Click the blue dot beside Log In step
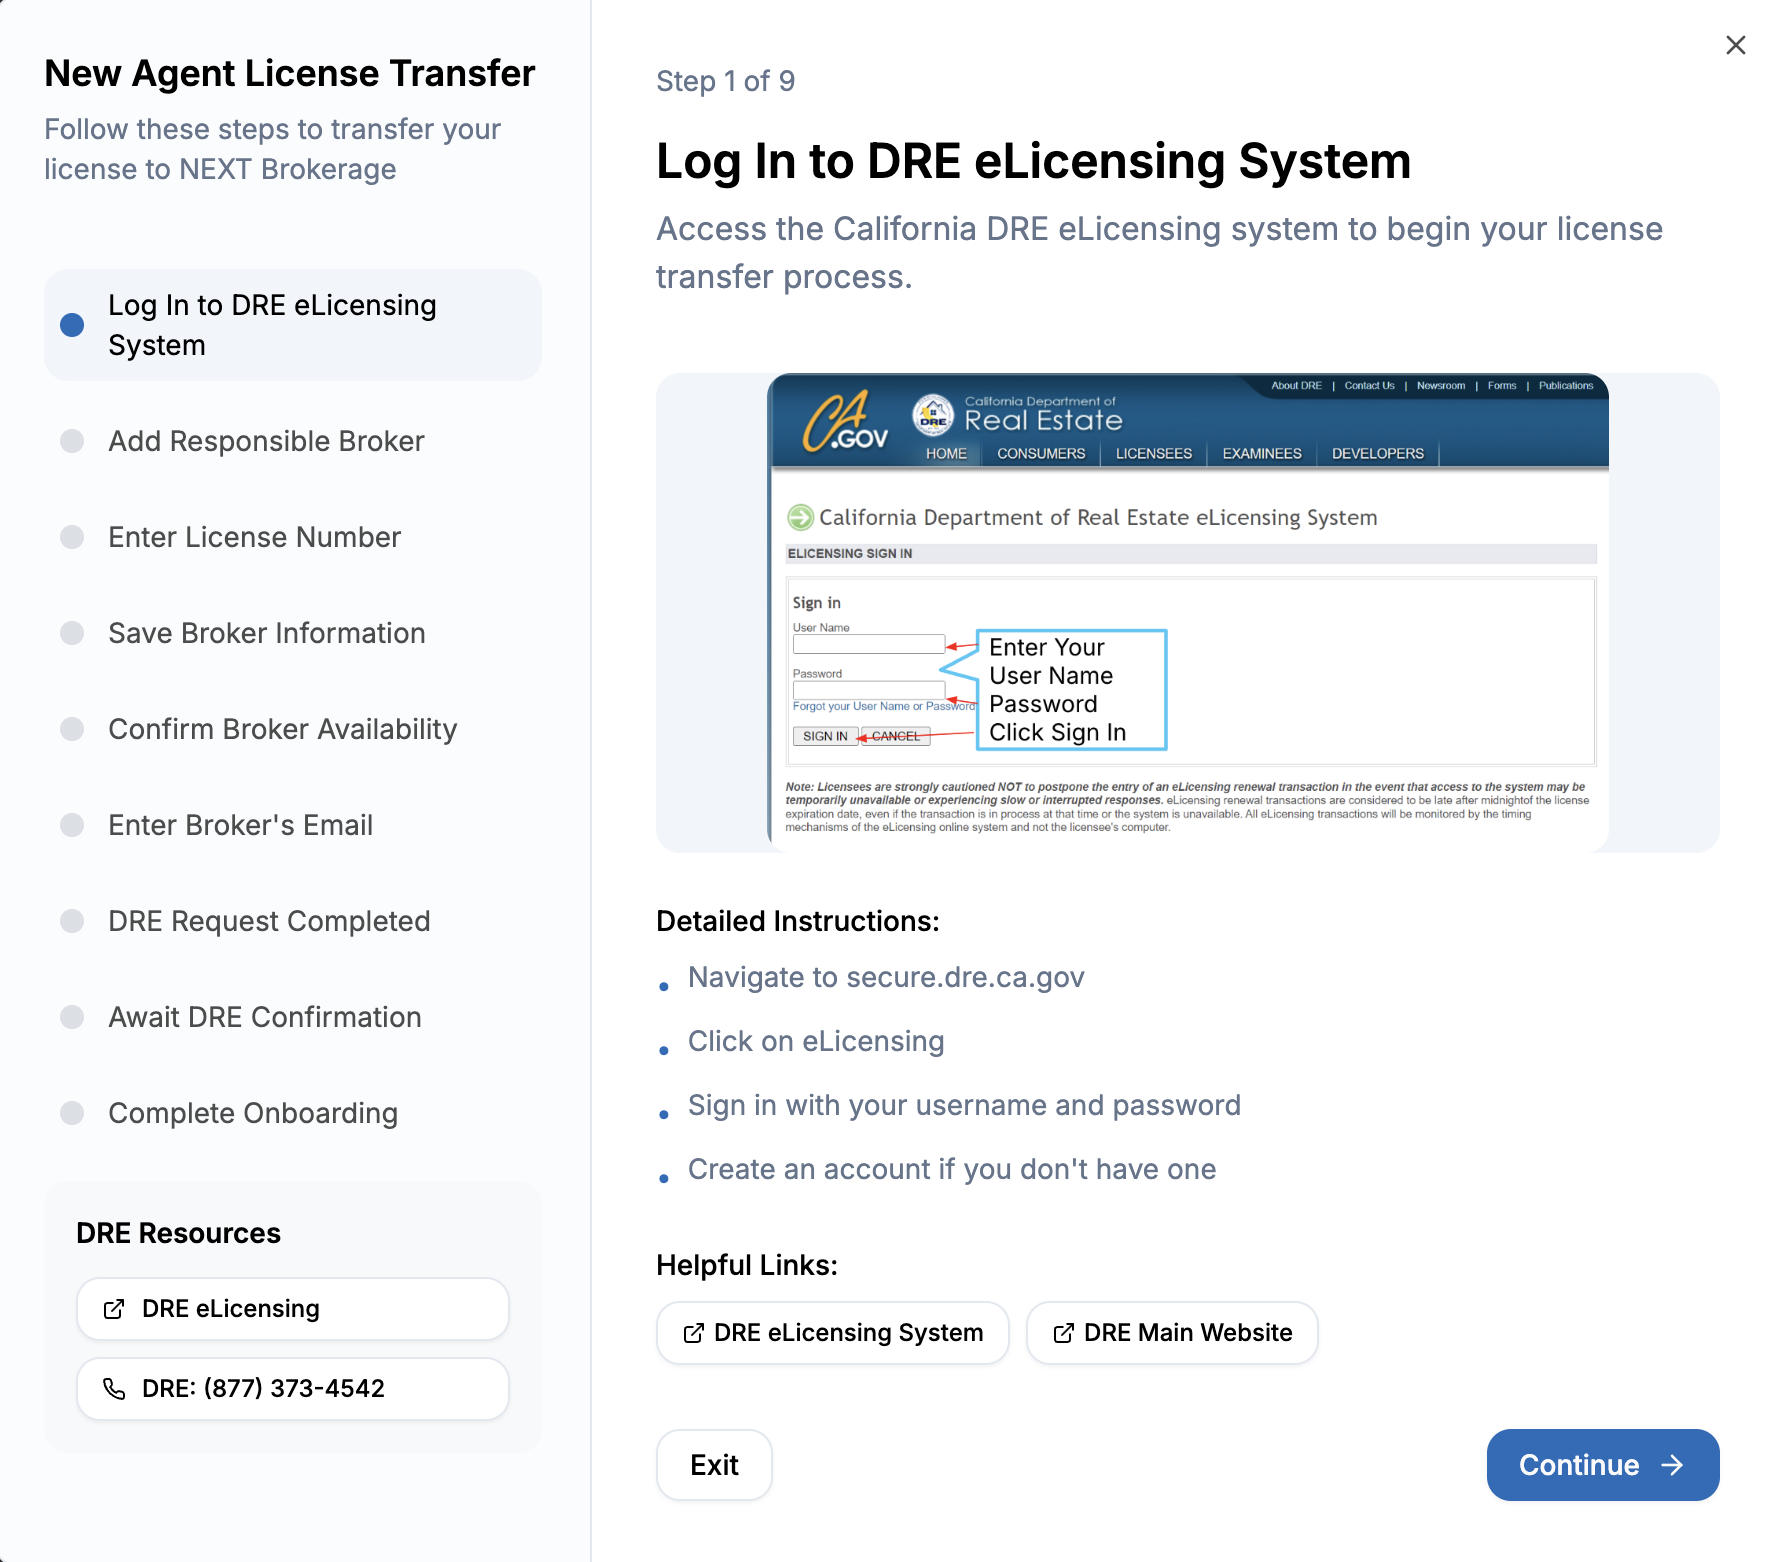 point(72,325)
